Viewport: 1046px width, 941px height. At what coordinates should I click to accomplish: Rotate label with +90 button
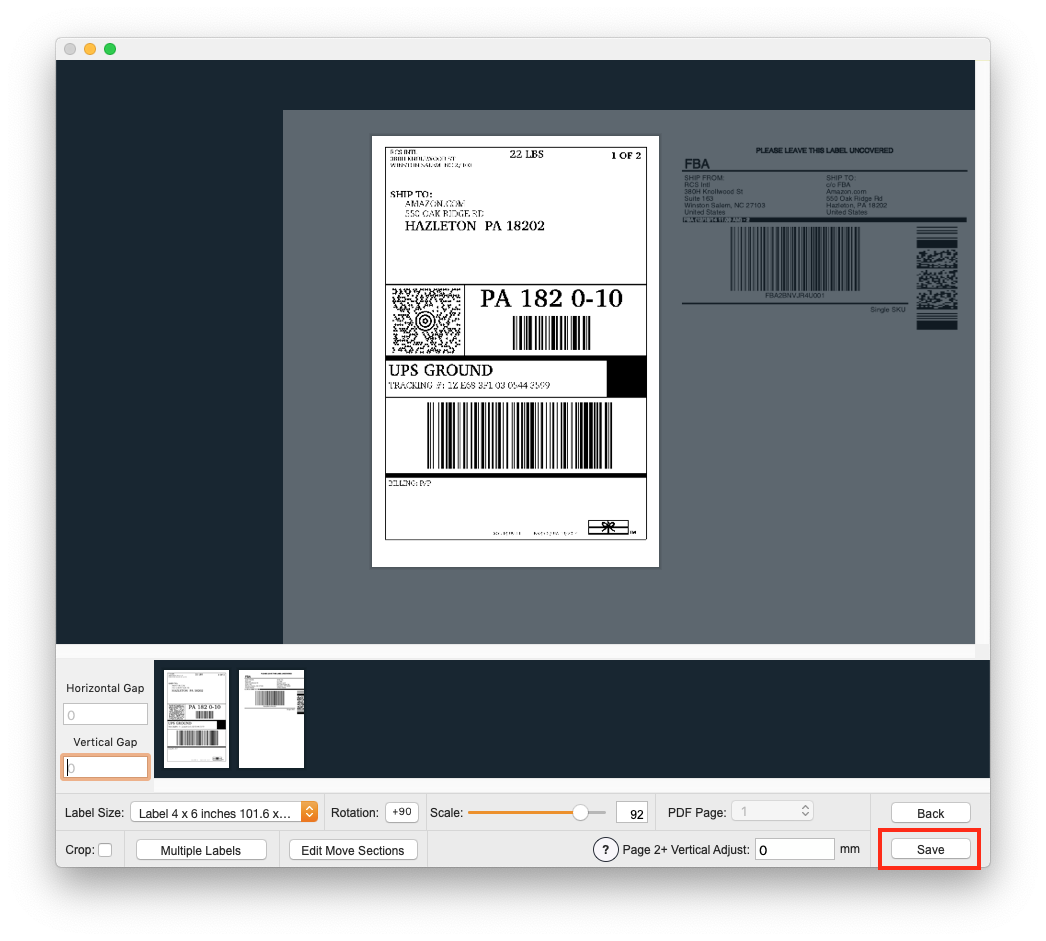(x=402, y=812)
